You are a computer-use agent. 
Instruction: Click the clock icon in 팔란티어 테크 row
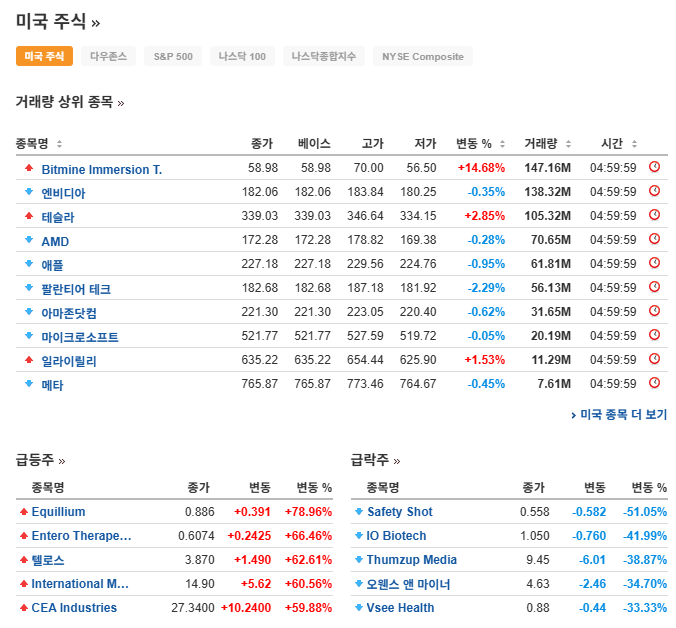(654, 287)
